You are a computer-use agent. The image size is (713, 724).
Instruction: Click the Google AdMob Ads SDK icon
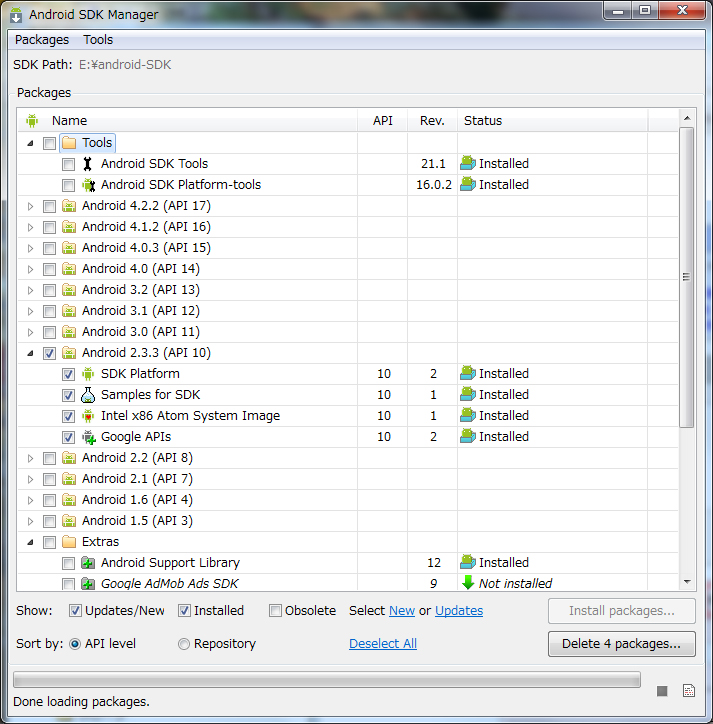tap(88, 584)
